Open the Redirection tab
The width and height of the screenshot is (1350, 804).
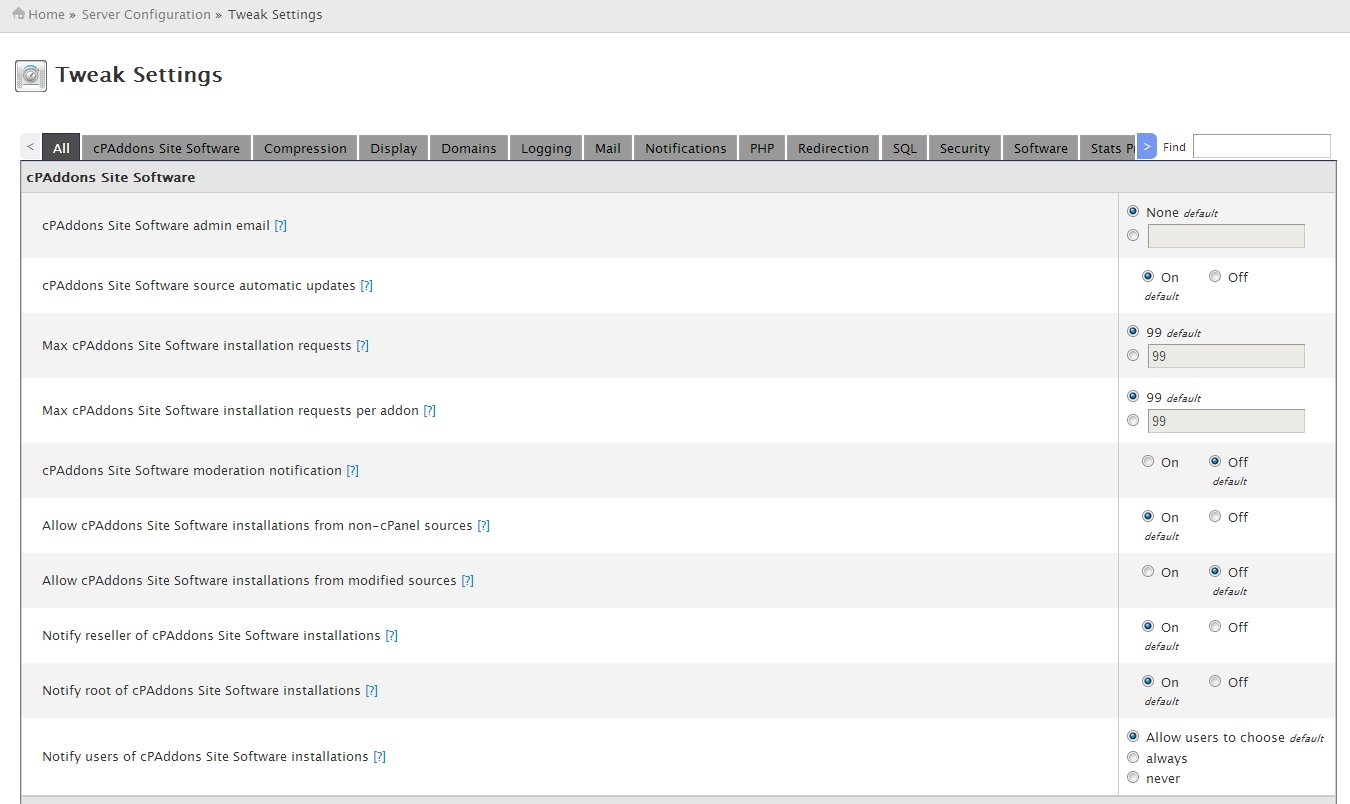coord(834,148)
